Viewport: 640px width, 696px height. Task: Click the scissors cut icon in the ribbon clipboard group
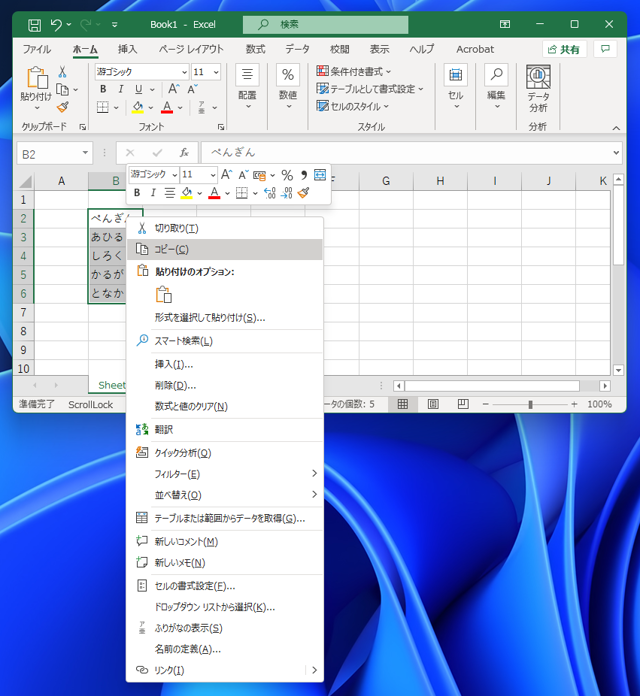point(62,72)
